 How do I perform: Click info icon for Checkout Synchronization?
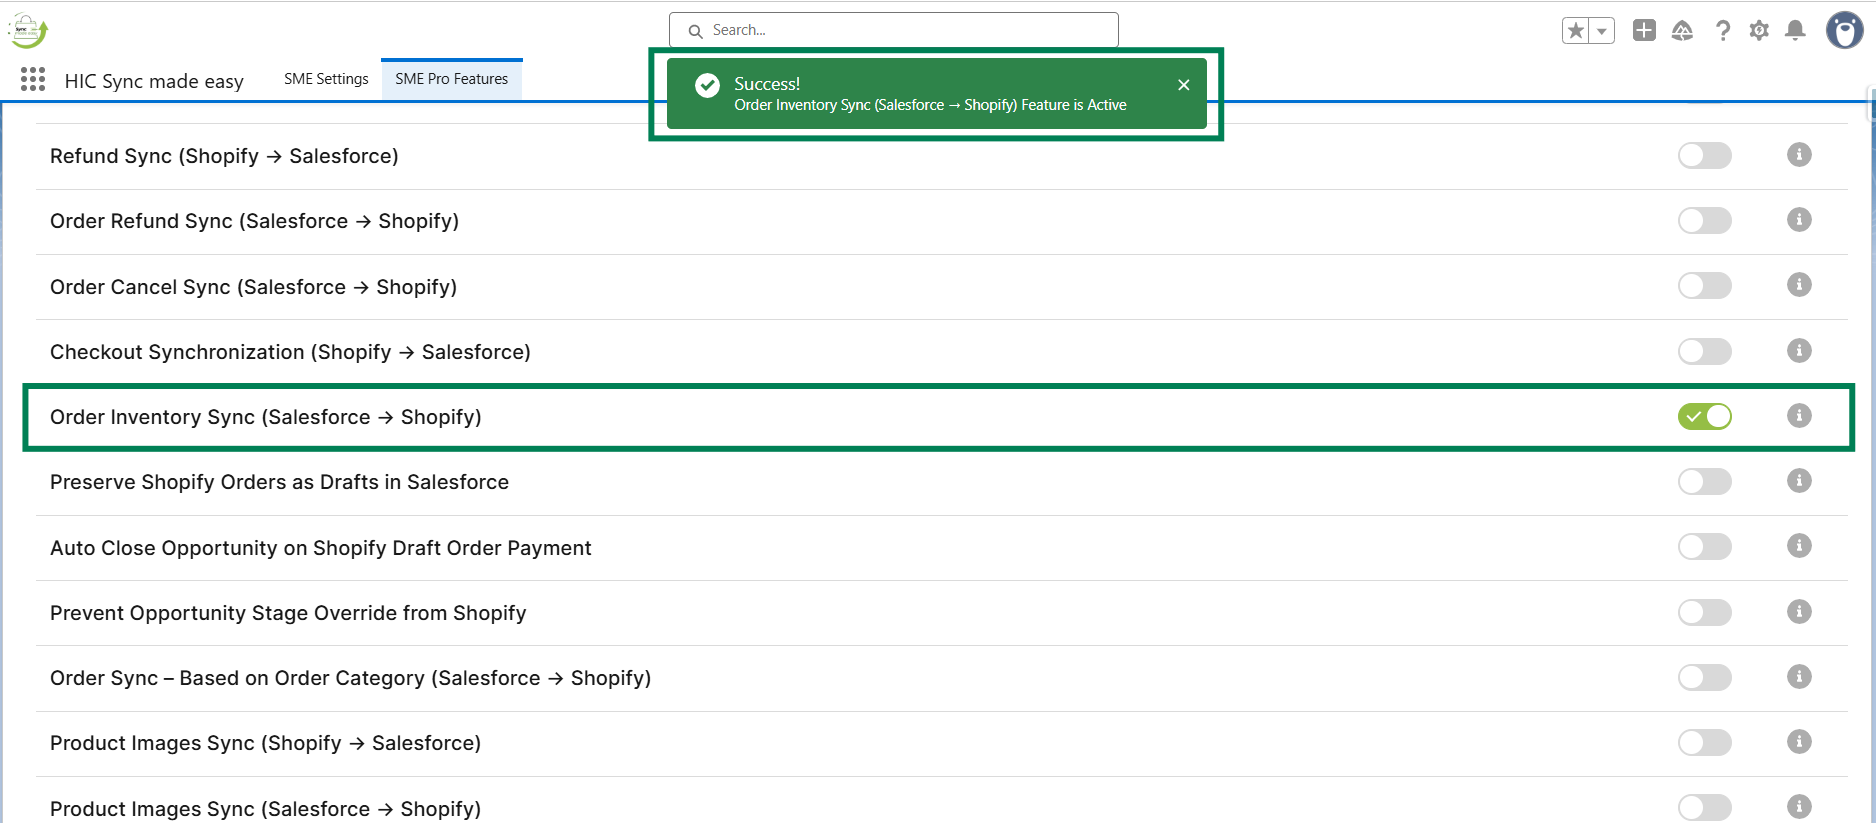(x=1799, y=351)
